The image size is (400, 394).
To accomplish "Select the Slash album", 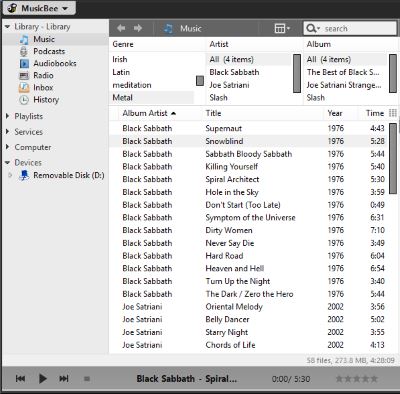I will click(315, 98).
